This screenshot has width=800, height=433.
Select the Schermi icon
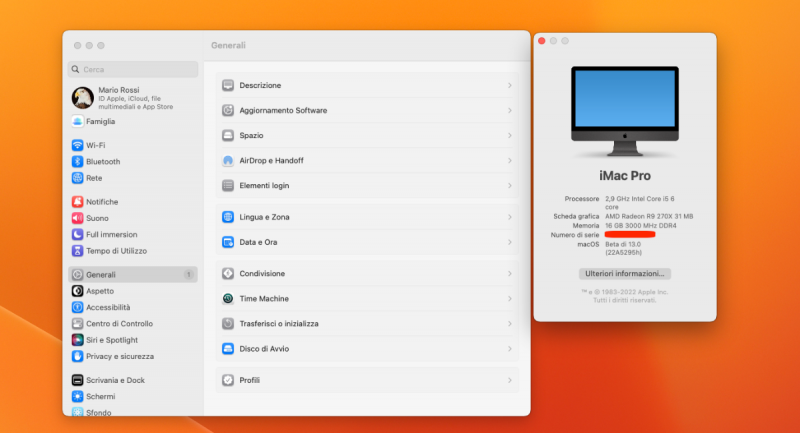(x=77, y=397)
